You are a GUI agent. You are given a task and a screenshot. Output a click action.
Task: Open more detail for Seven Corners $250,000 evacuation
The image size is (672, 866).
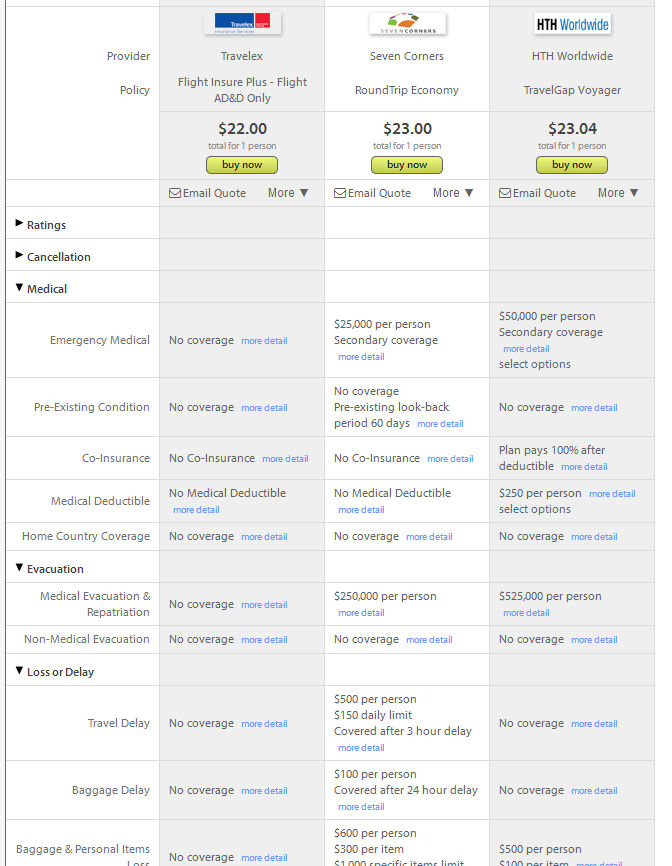pyautogui.click(x=361, y=612)
